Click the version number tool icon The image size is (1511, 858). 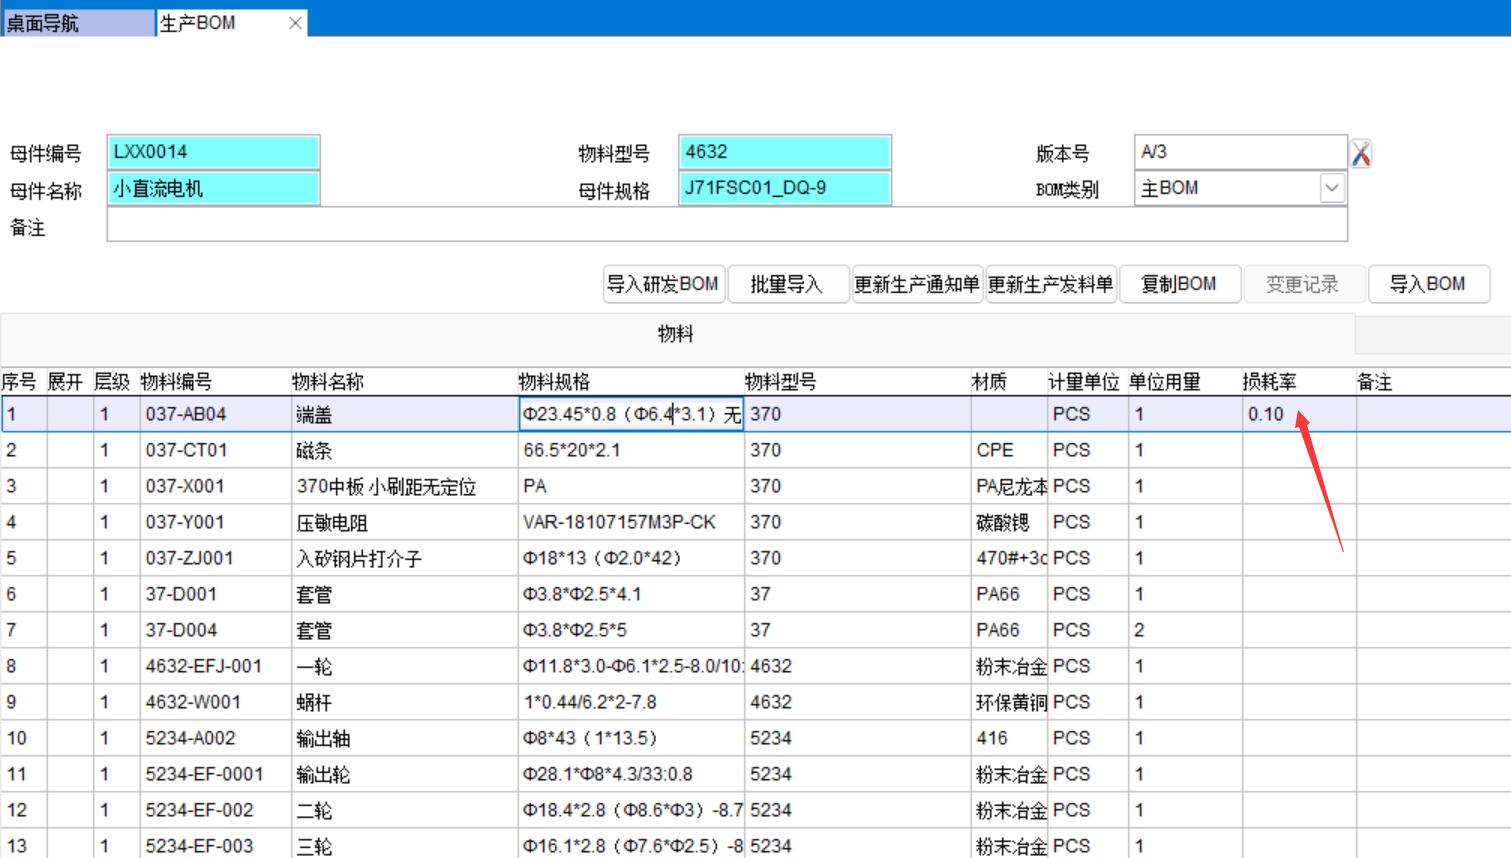pos(1360,153)
